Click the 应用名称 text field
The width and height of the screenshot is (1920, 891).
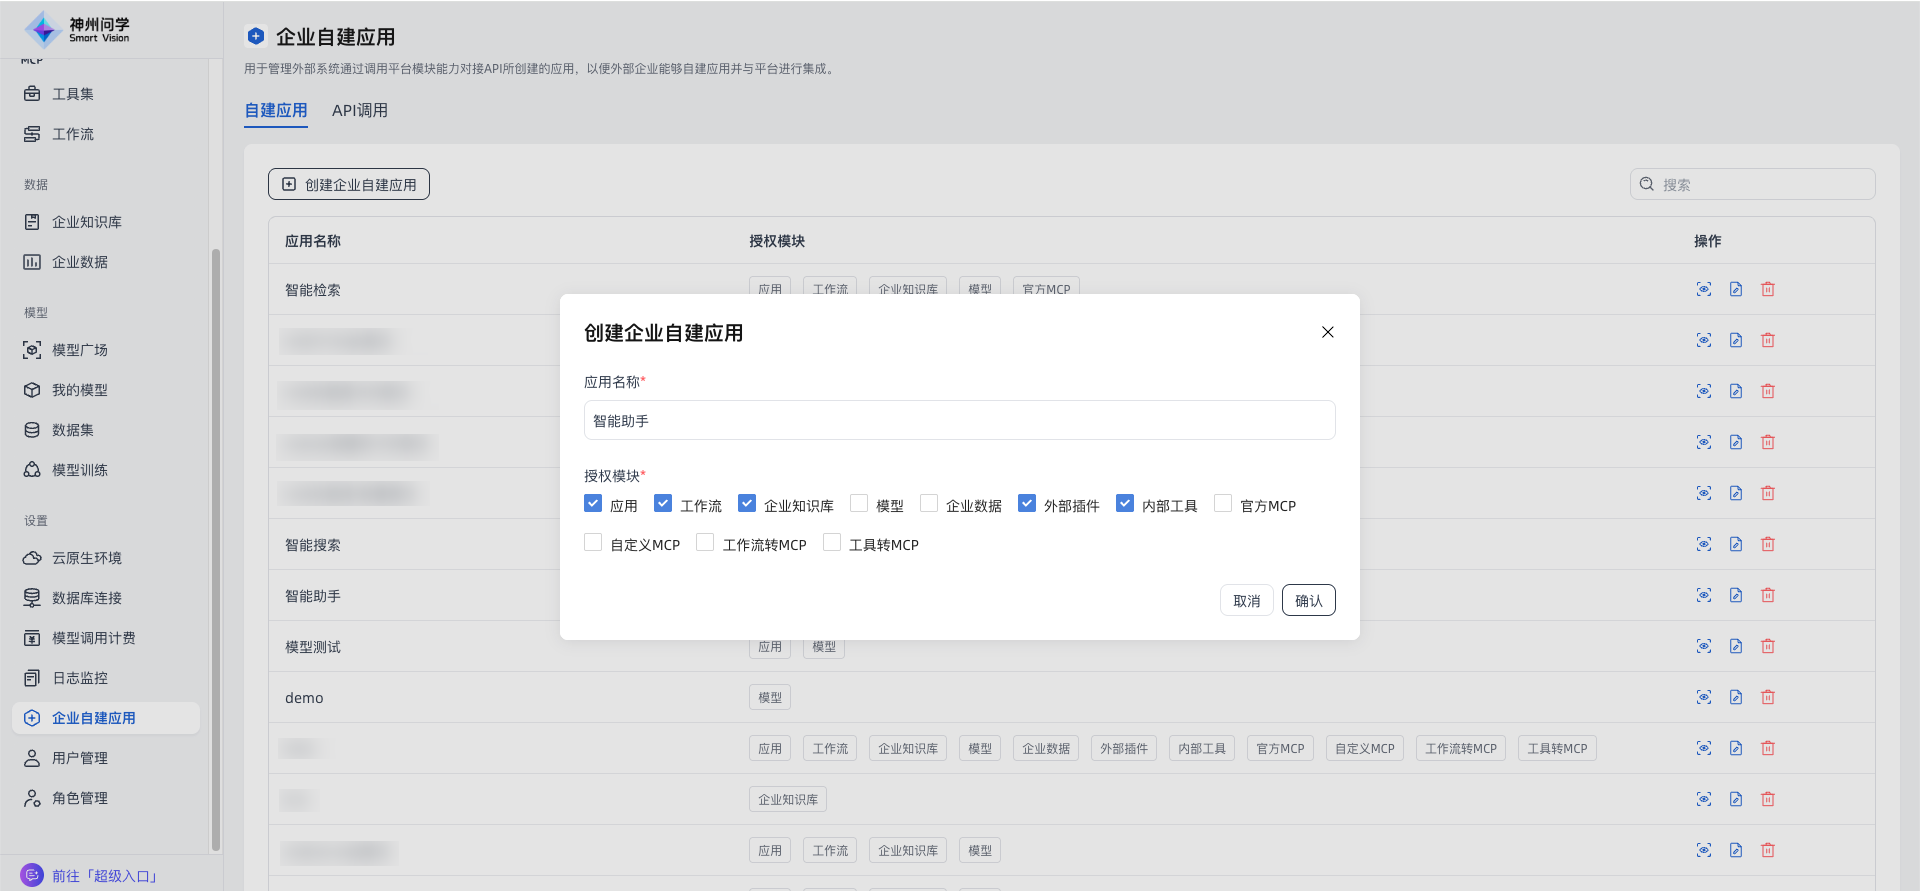click(959, 421)
